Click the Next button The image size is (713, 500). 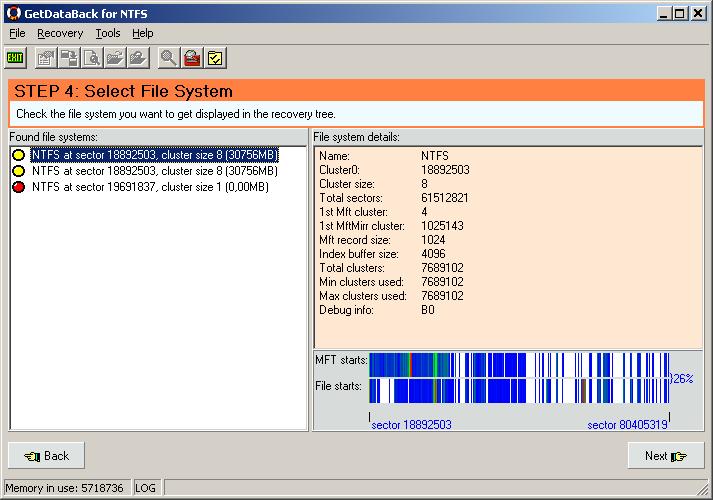tap(666, 455)
